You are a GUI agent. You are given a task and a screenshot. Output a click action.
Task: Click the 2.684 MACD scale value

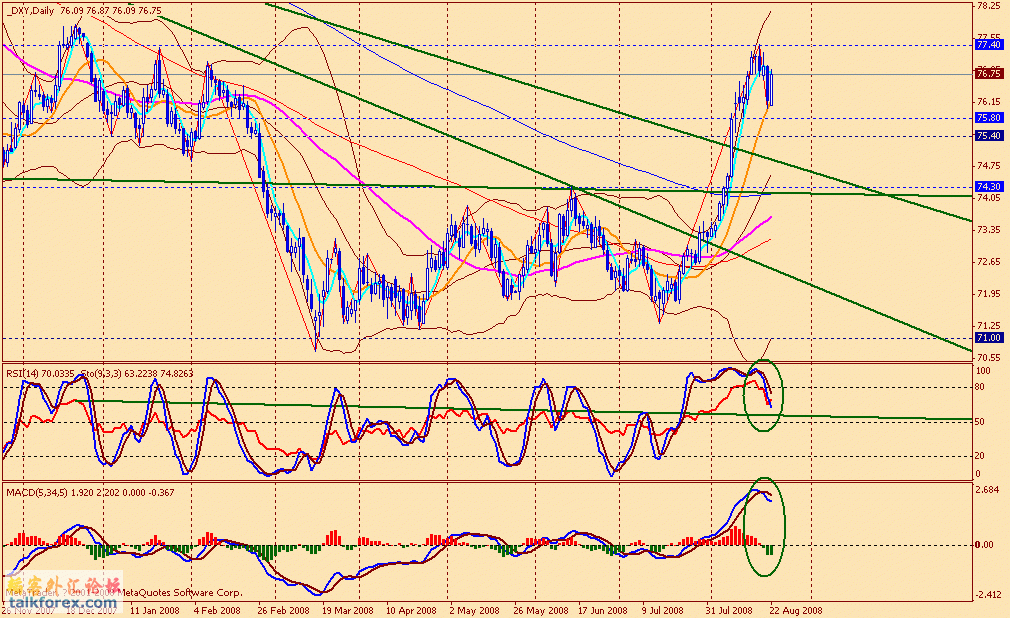click(988, 490)
